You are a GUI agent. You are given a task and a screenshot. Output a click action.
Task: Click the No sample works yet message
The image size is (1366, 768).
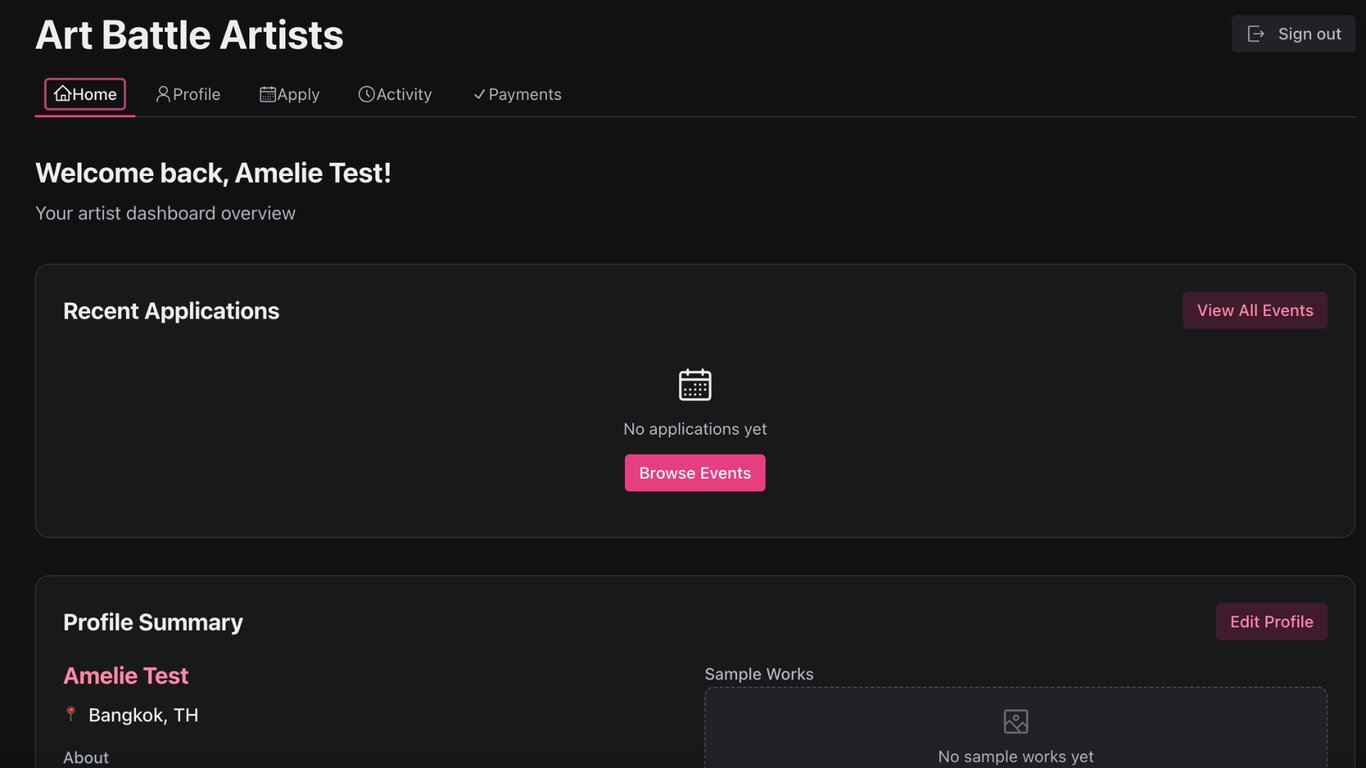[x=1016, y=757]
